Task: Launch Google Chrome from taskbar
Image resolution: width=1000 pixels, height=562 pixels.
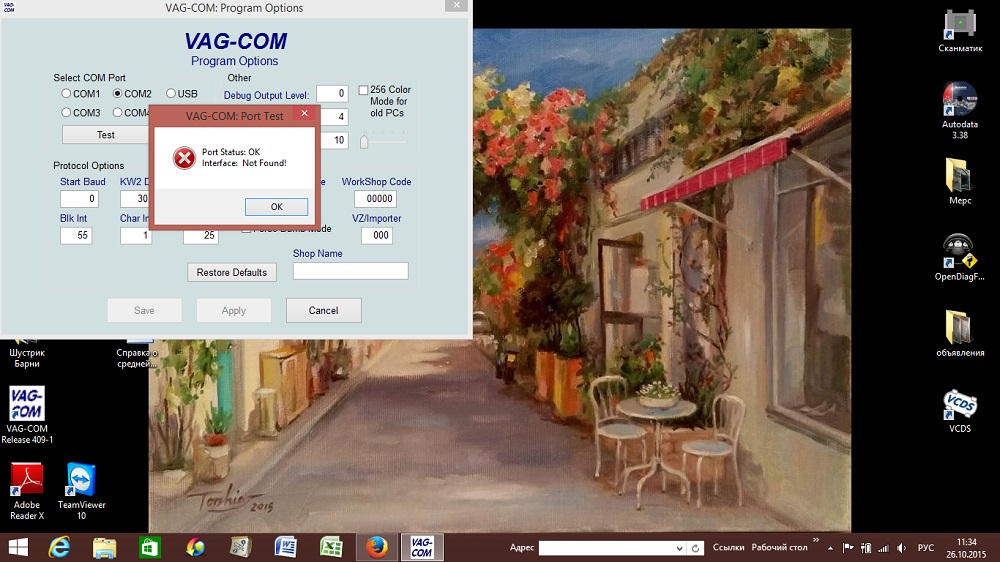Action: point(195,547)
